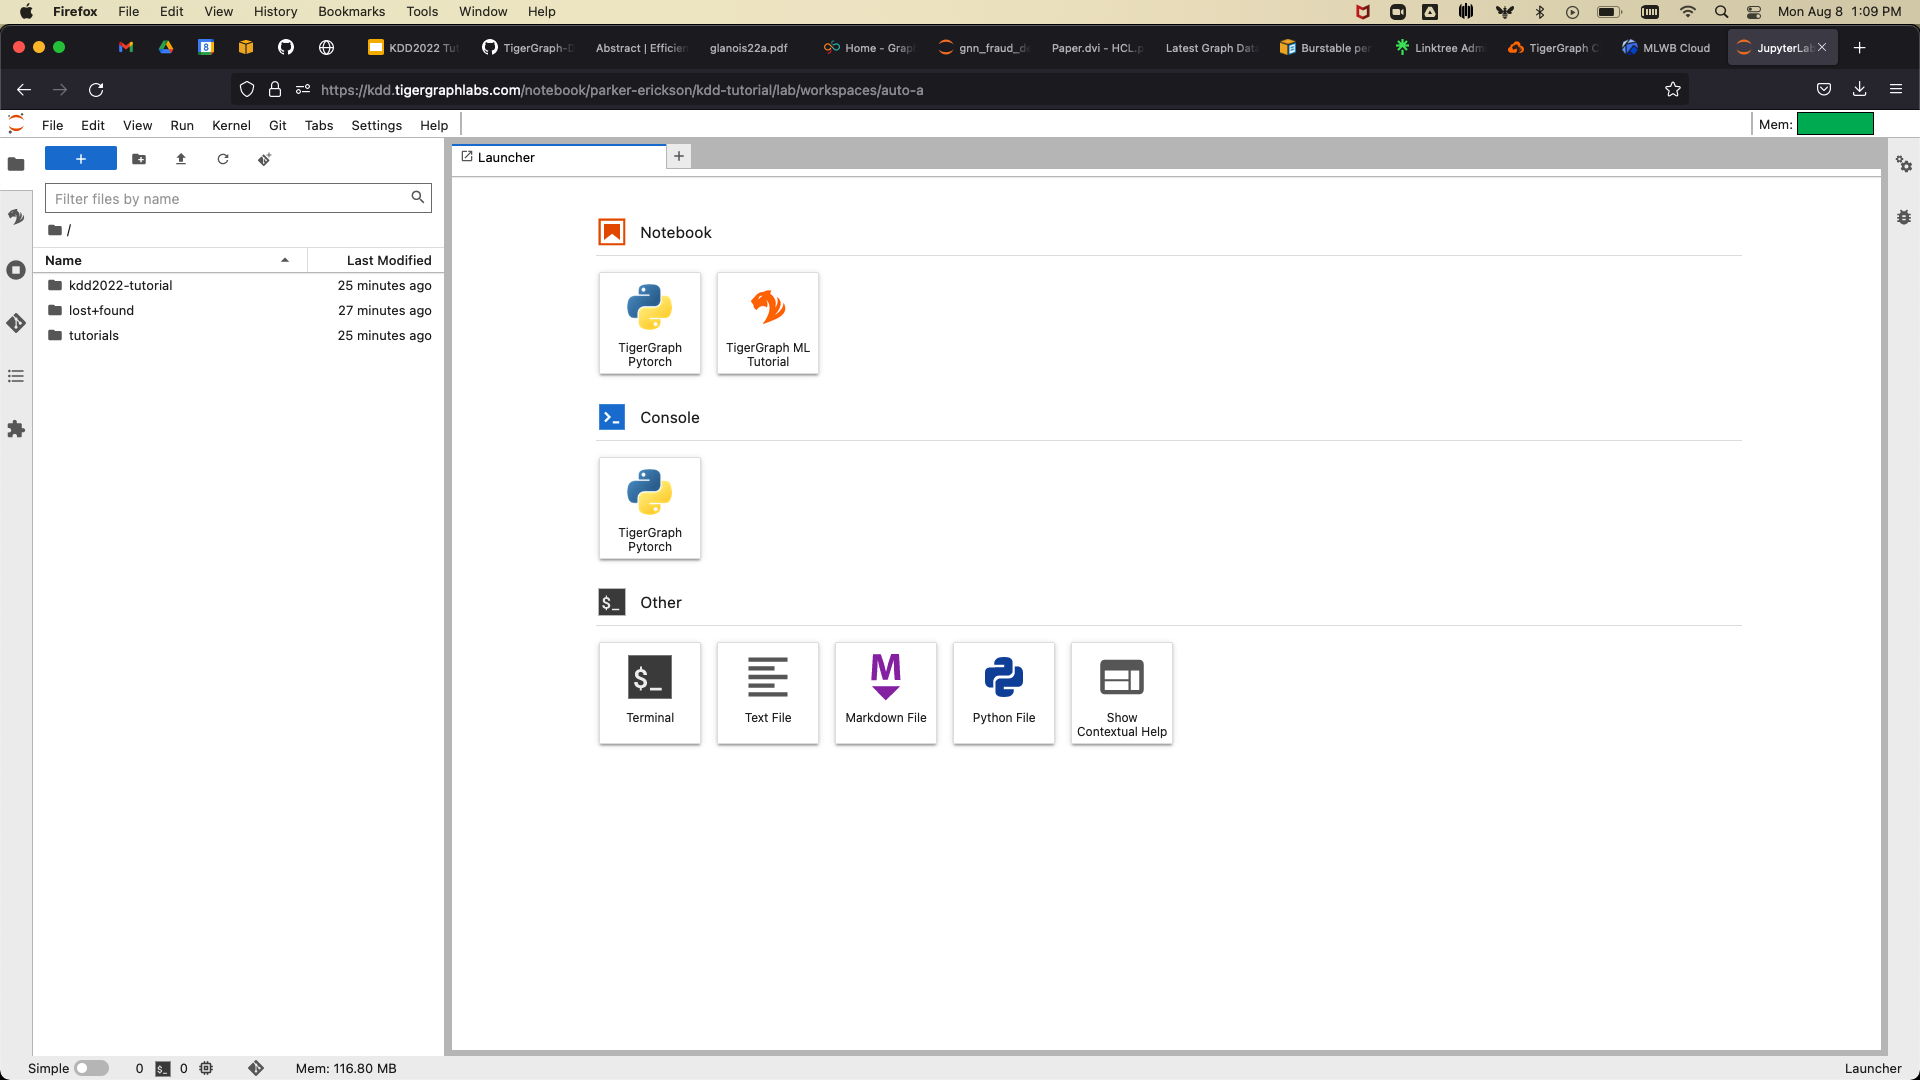
Task: Click the Filter files by name field
Action: 230,198
